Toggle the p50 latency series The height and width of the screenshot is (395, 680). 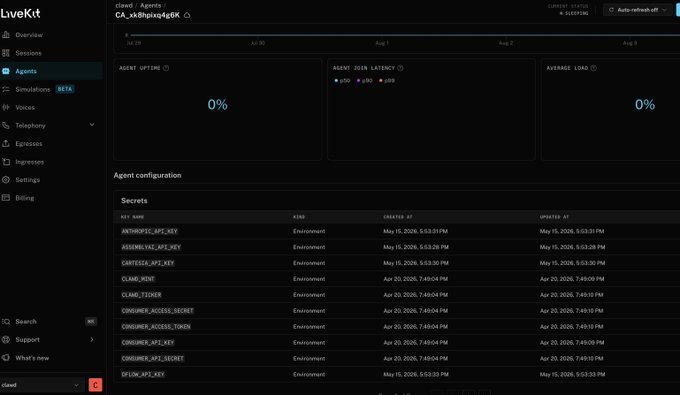click(x=342, y=81)
